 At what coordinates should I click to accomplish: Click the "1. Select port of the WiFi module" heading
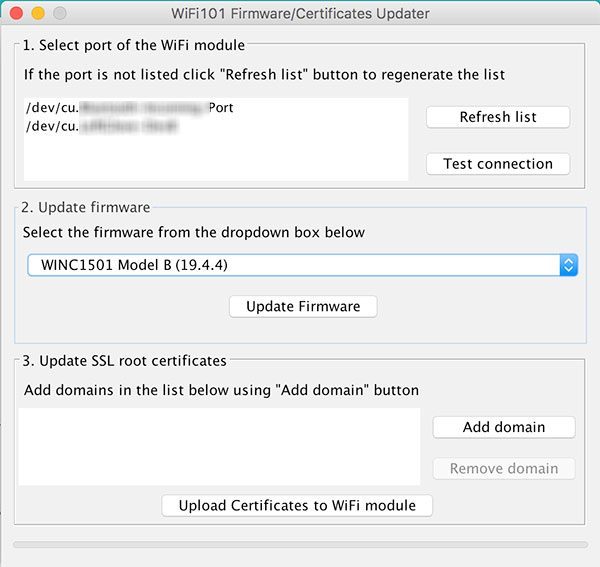tap(134, 45)
